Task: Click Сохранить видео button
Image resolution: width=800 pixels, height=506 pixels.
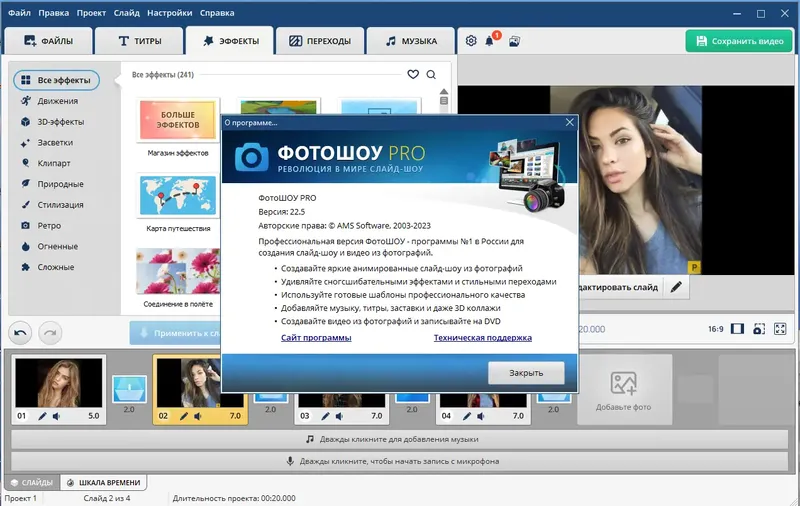Action: pyautogui.click(x=739, y=41)
